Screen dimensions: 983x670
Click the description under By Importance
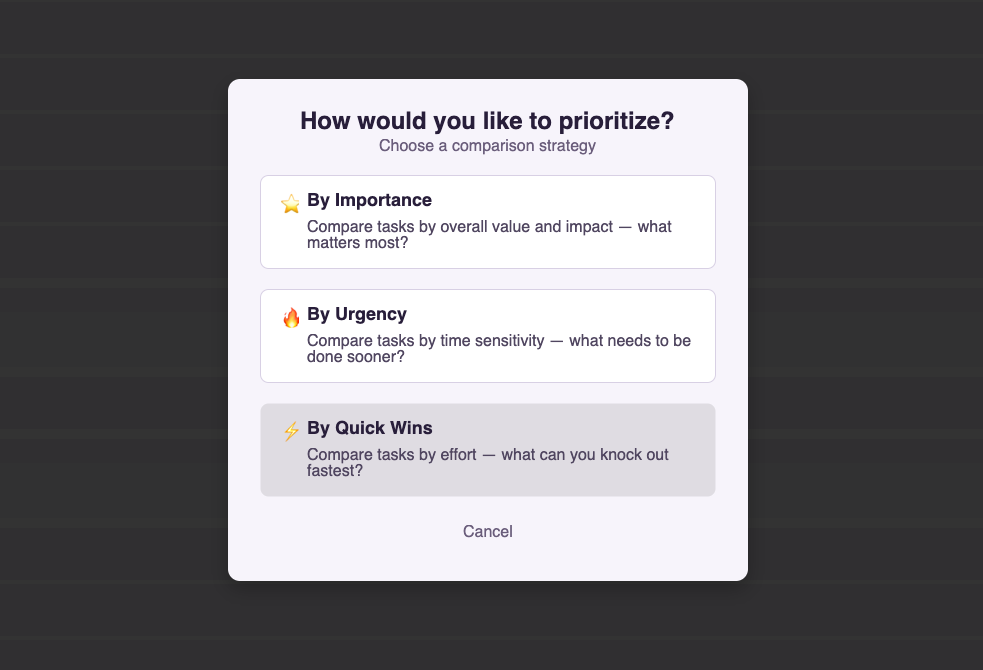click(x=489, y=234)
